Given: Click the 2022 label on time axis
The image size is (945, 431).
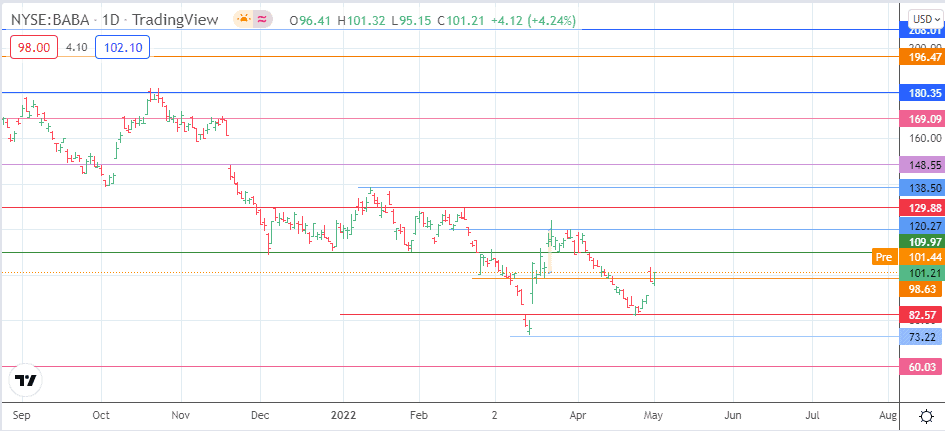Looking at the screenshot, I should [x=343, y=415].
